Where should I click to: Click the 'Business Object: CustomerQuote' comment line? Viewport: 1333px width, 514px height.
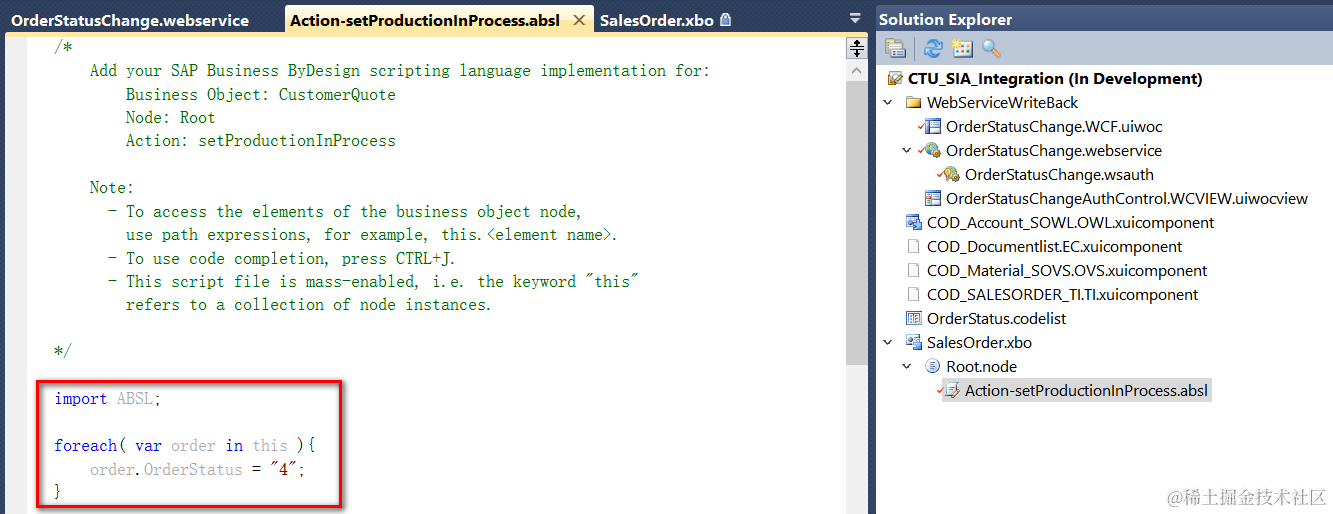pyautogui.click(x=260, y=94)
